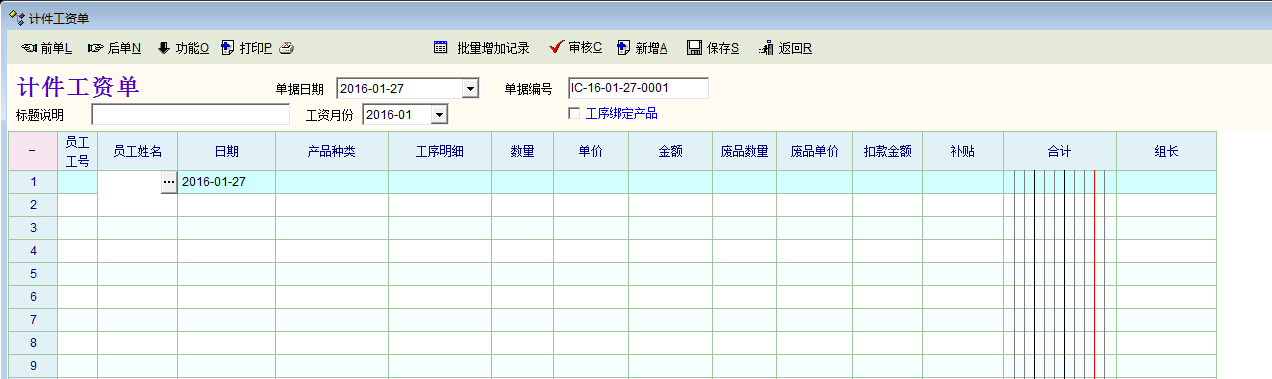Click the 标题说明 text input field
Screen dimensions: 1272x379
click(x=190, y=114)
